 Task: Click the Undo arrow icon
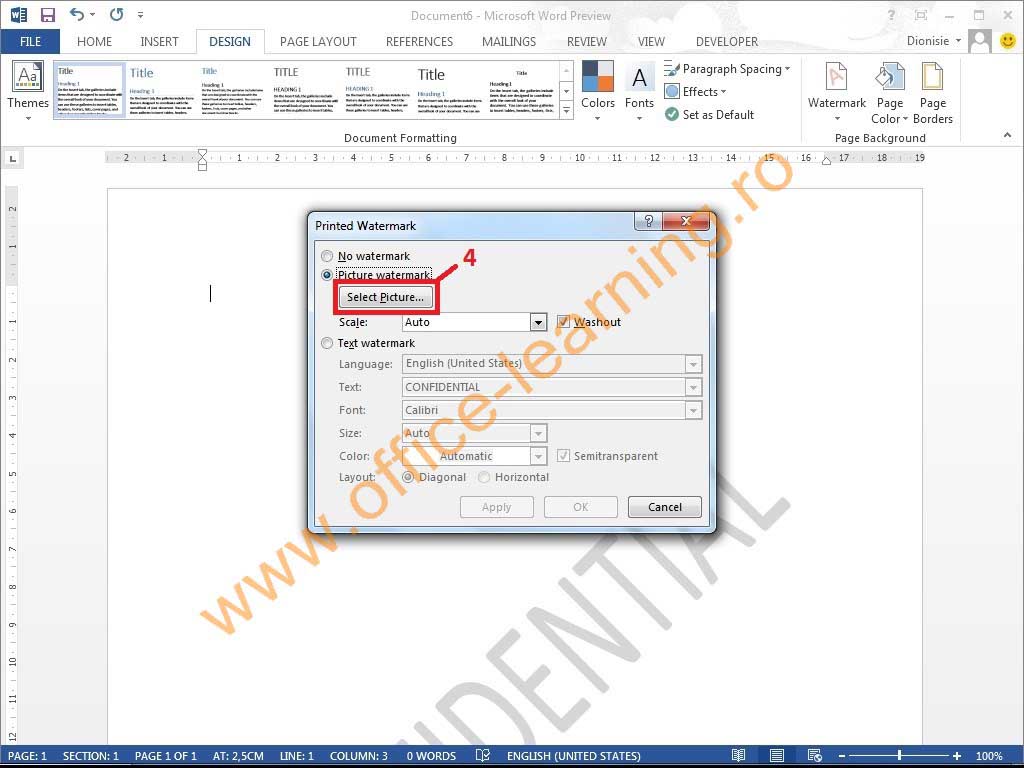(x=77, y=14)
